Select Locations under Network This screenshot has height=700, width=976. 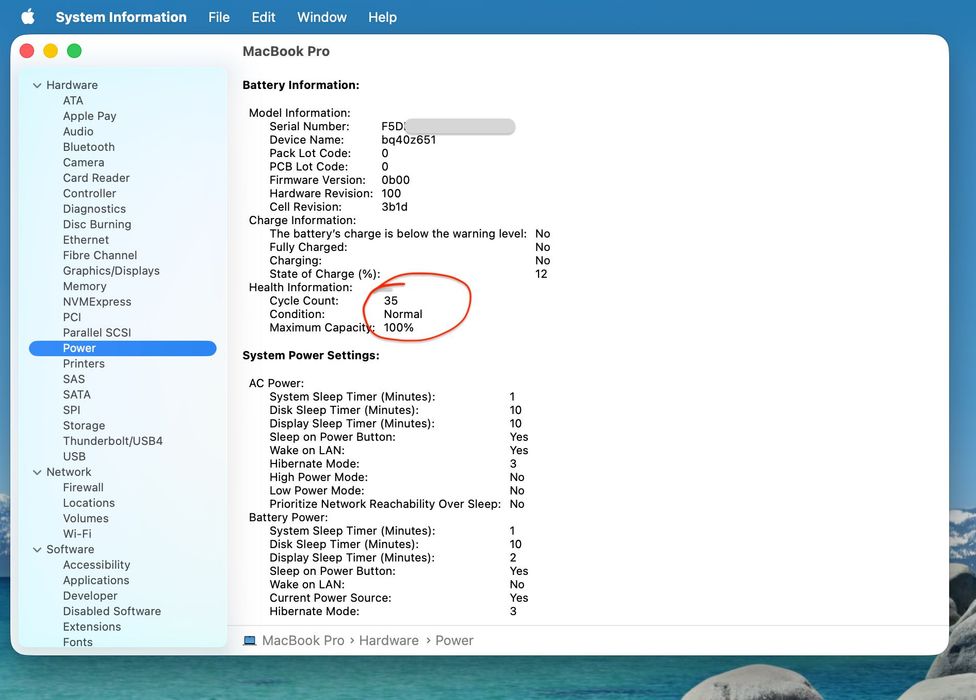click(x=88, y=503)
